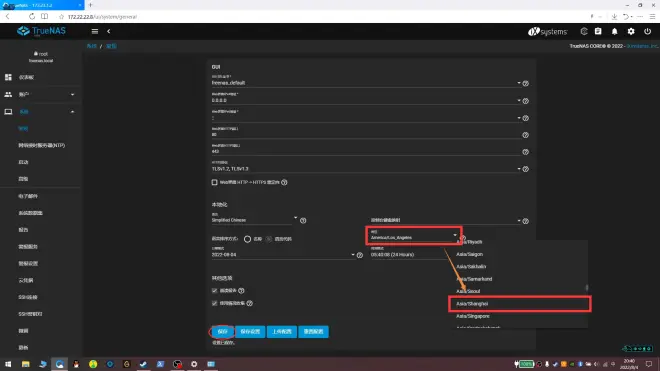Open the NTP servers sidebar item
The height and width of the screenshot is (371, 660).
point(41,145)
